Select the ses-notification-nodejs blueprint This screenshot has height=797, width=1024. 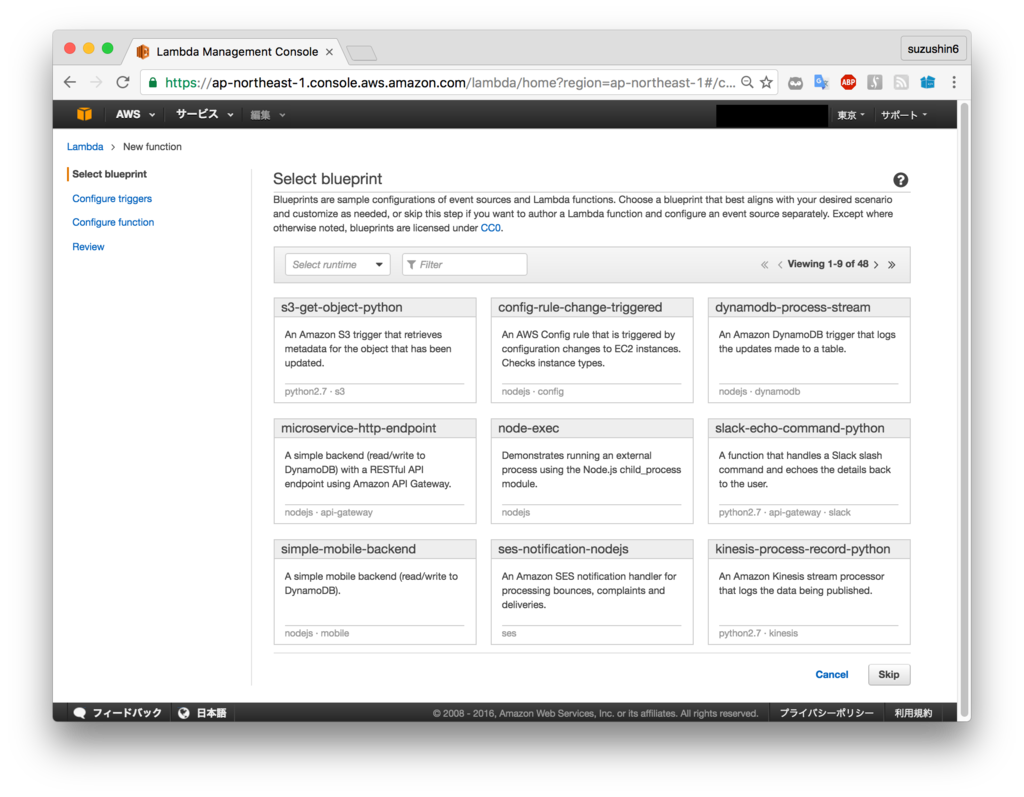point(592,592)
